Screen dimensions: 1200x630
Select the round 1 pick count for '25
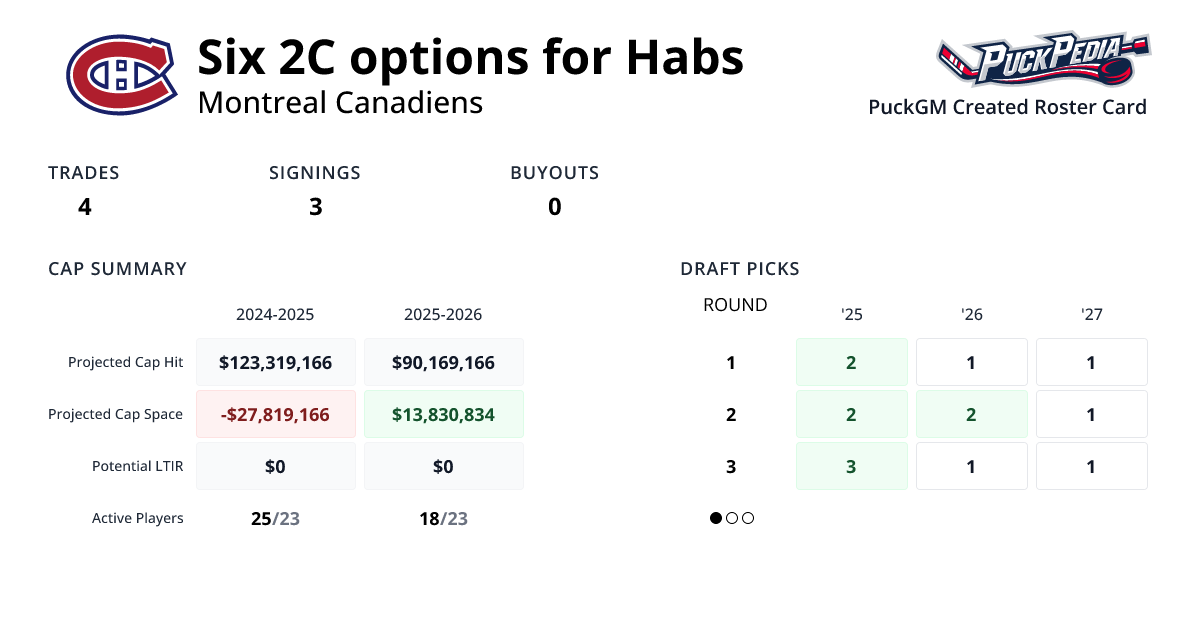[x=851, y=362]
